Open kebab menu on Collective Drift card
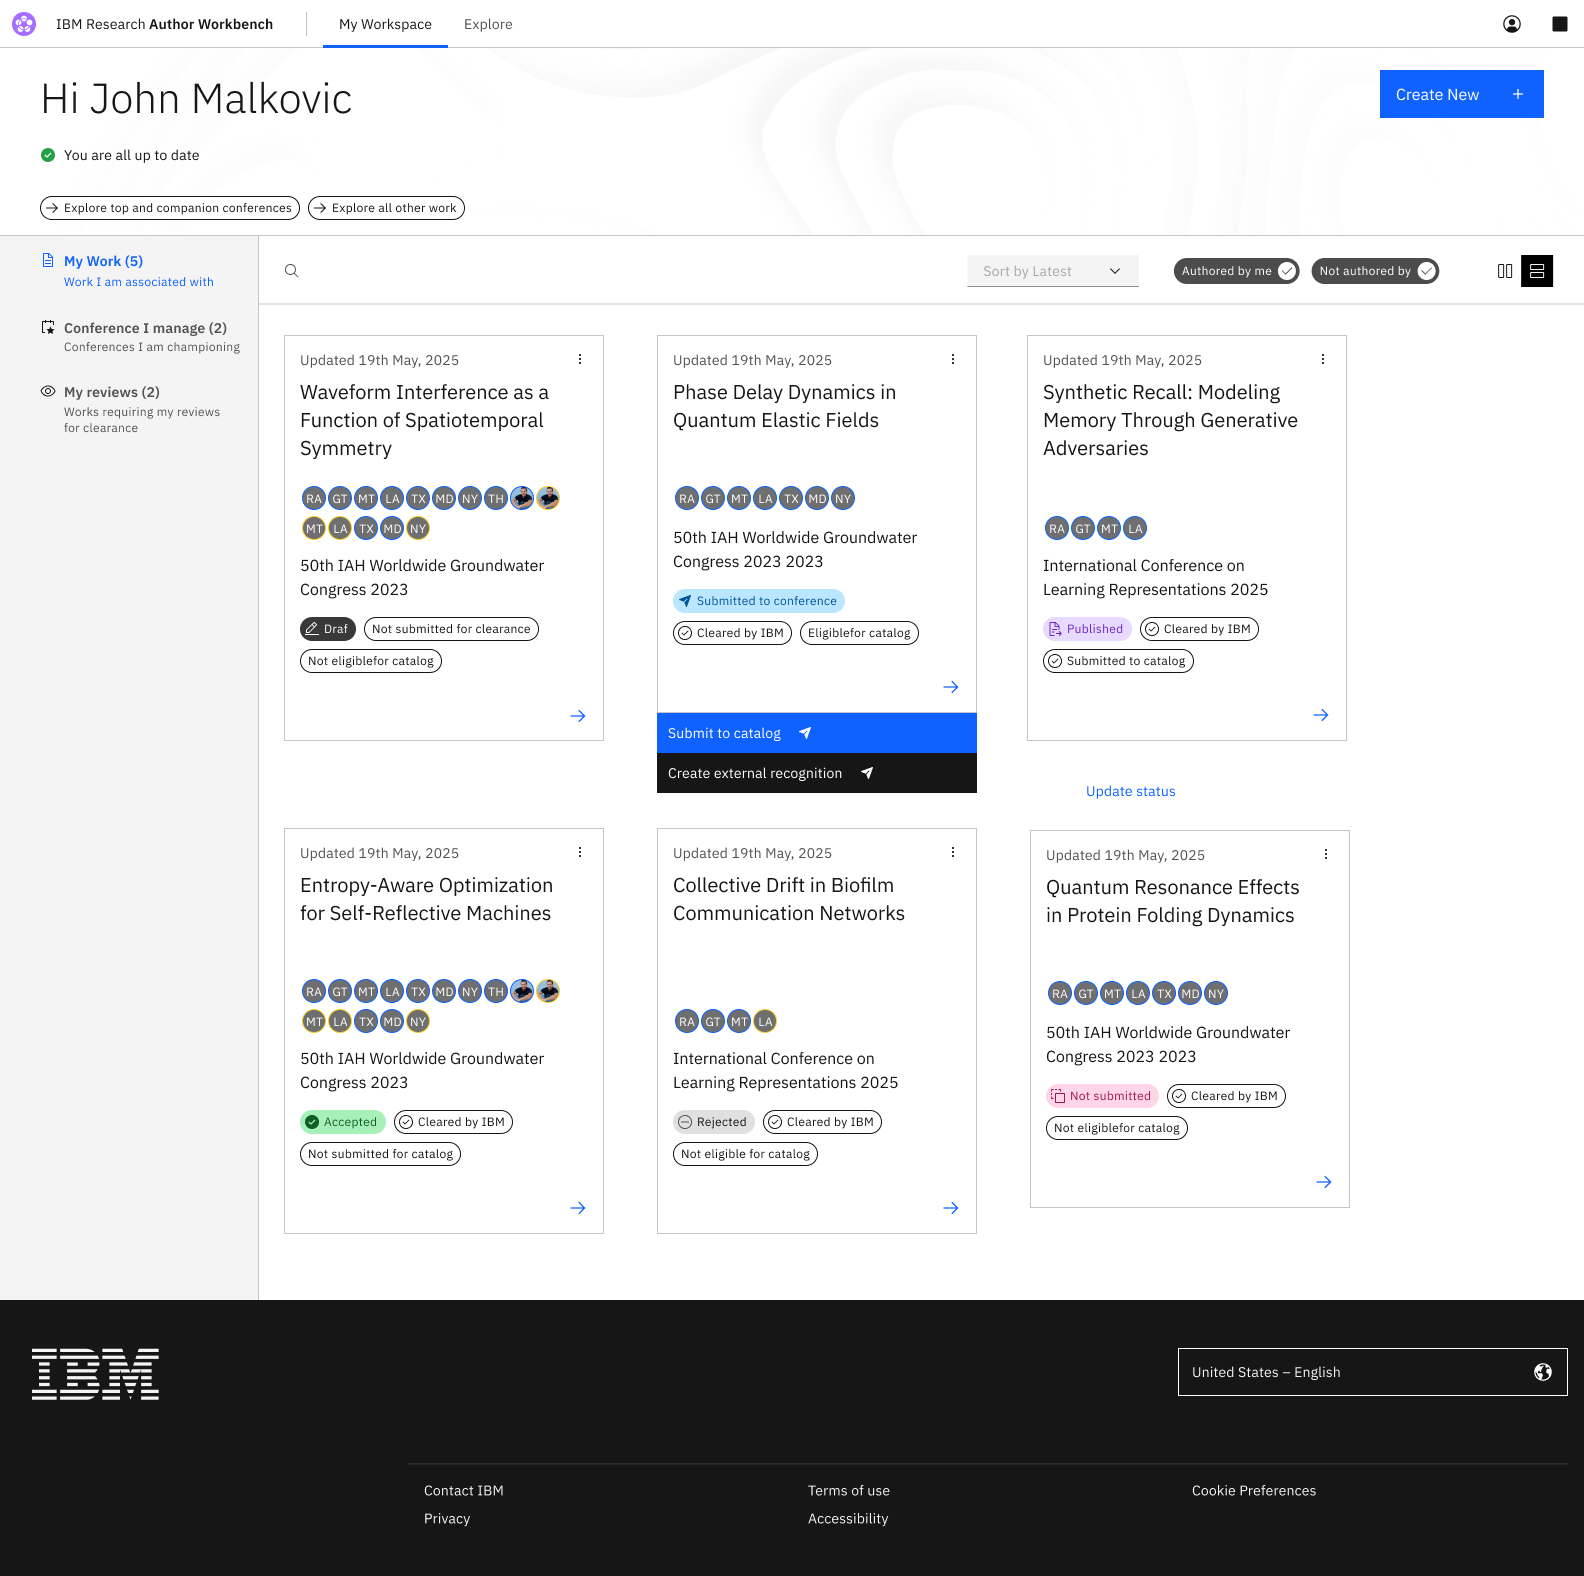This screenshot has height=1576, width=1584. click(953, 852)
